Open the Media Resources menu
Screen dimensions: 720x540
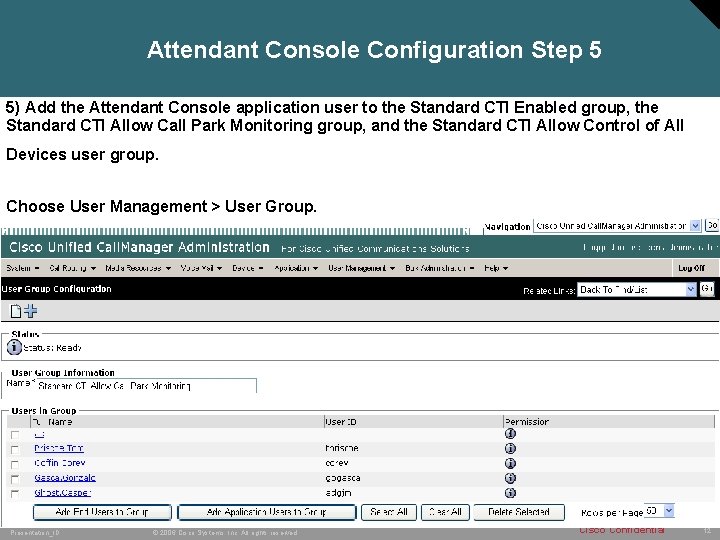(138, 268)
